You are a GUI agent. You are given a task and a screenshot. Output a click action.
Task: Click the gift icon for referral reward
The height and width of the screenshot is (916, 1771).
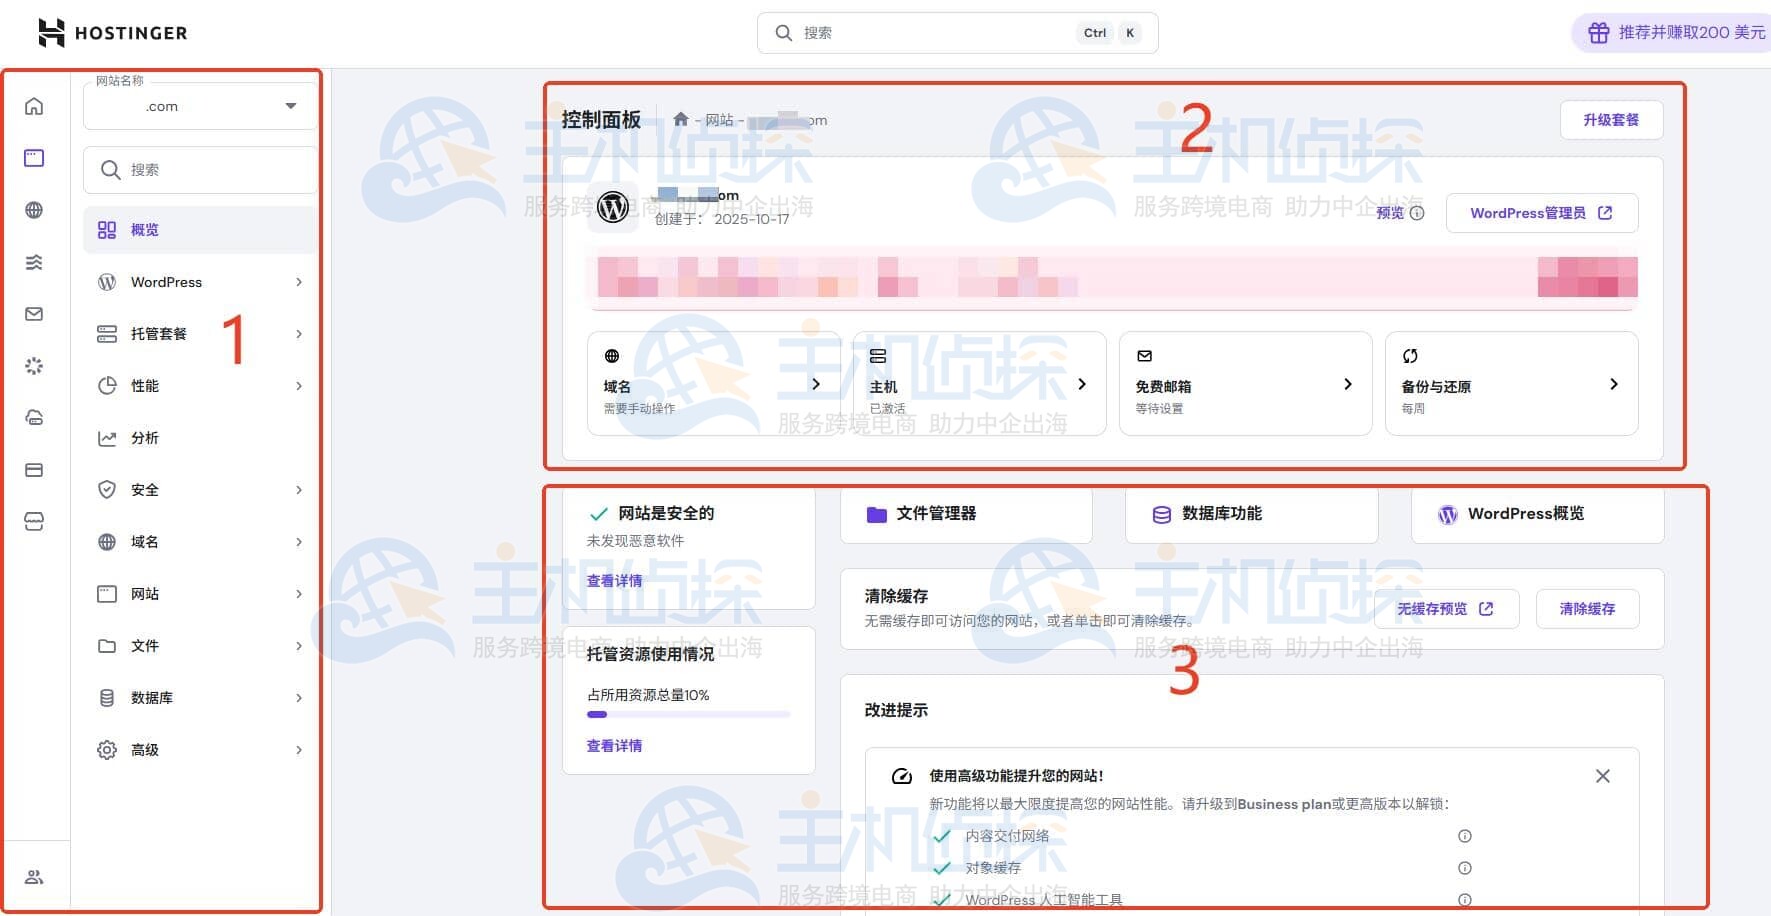(1599, 33)
